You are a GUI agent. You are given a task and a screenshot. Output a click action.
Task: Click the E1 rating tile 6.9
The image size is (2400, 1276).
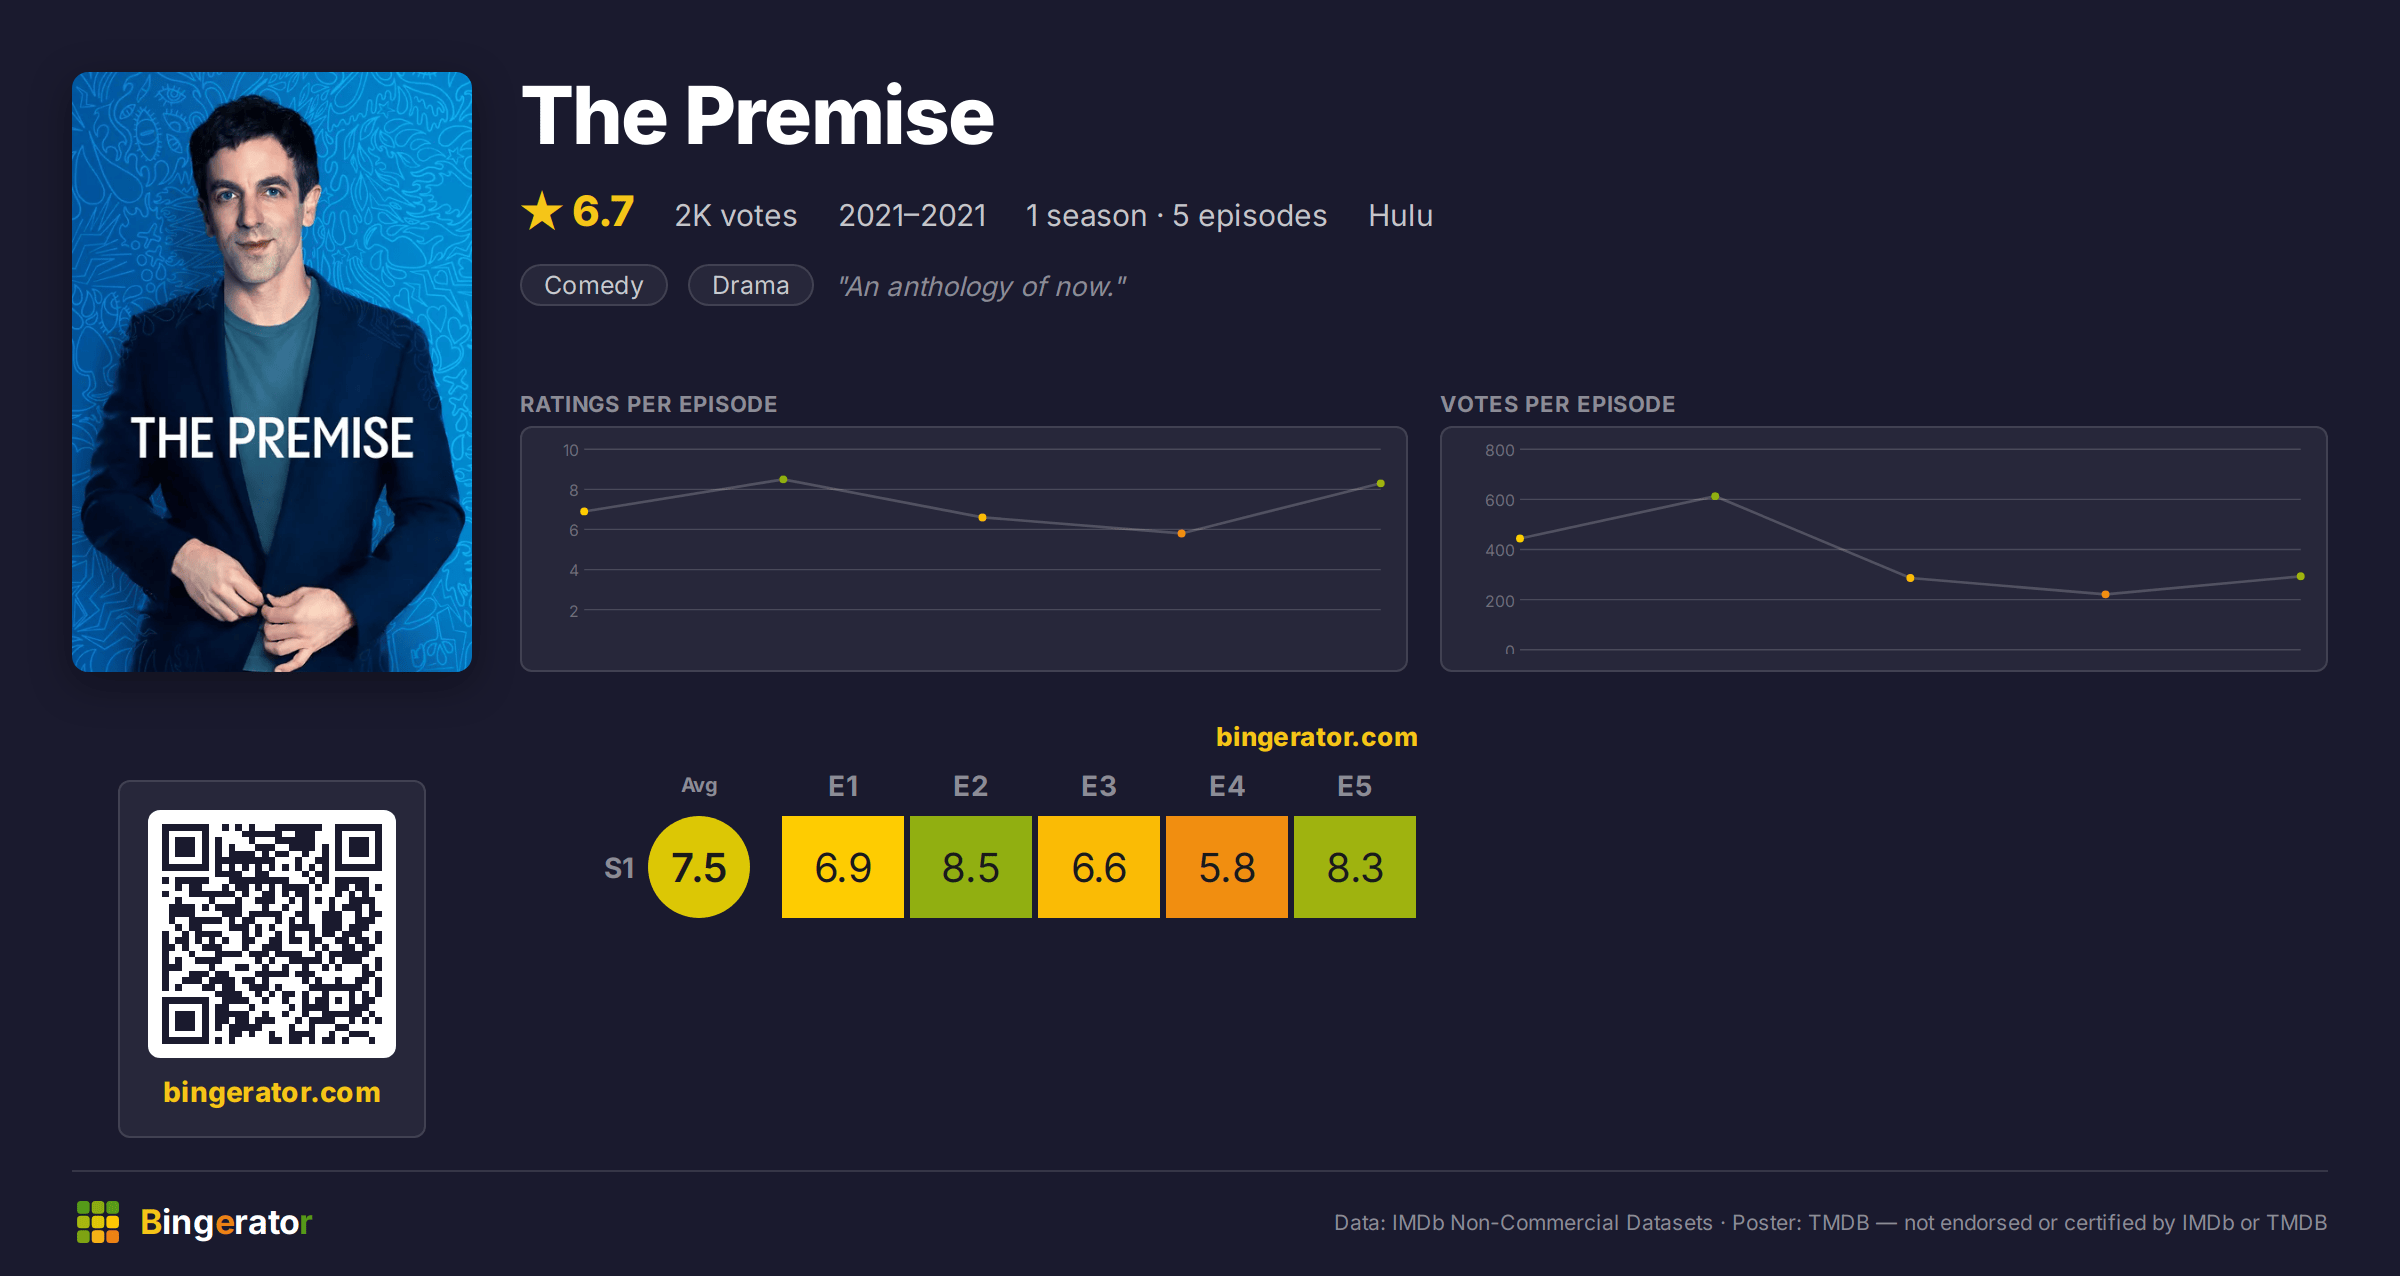[x=843, y=867]
